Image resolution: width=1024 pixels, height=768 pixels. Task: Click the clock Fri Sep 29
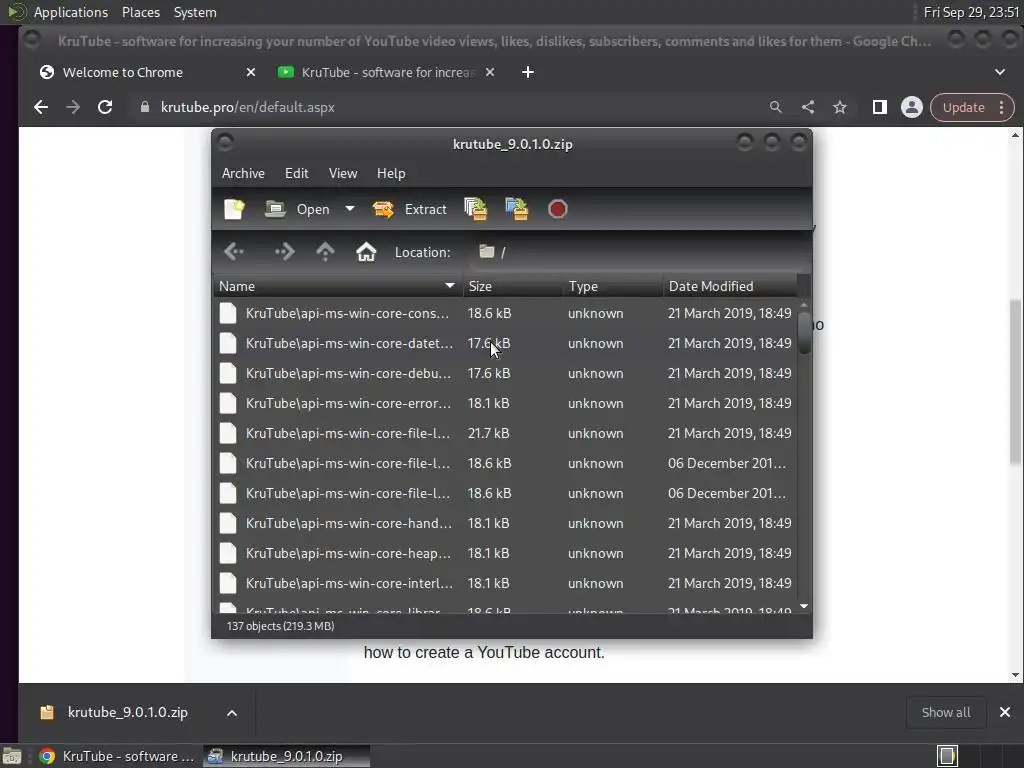point(971,12)
